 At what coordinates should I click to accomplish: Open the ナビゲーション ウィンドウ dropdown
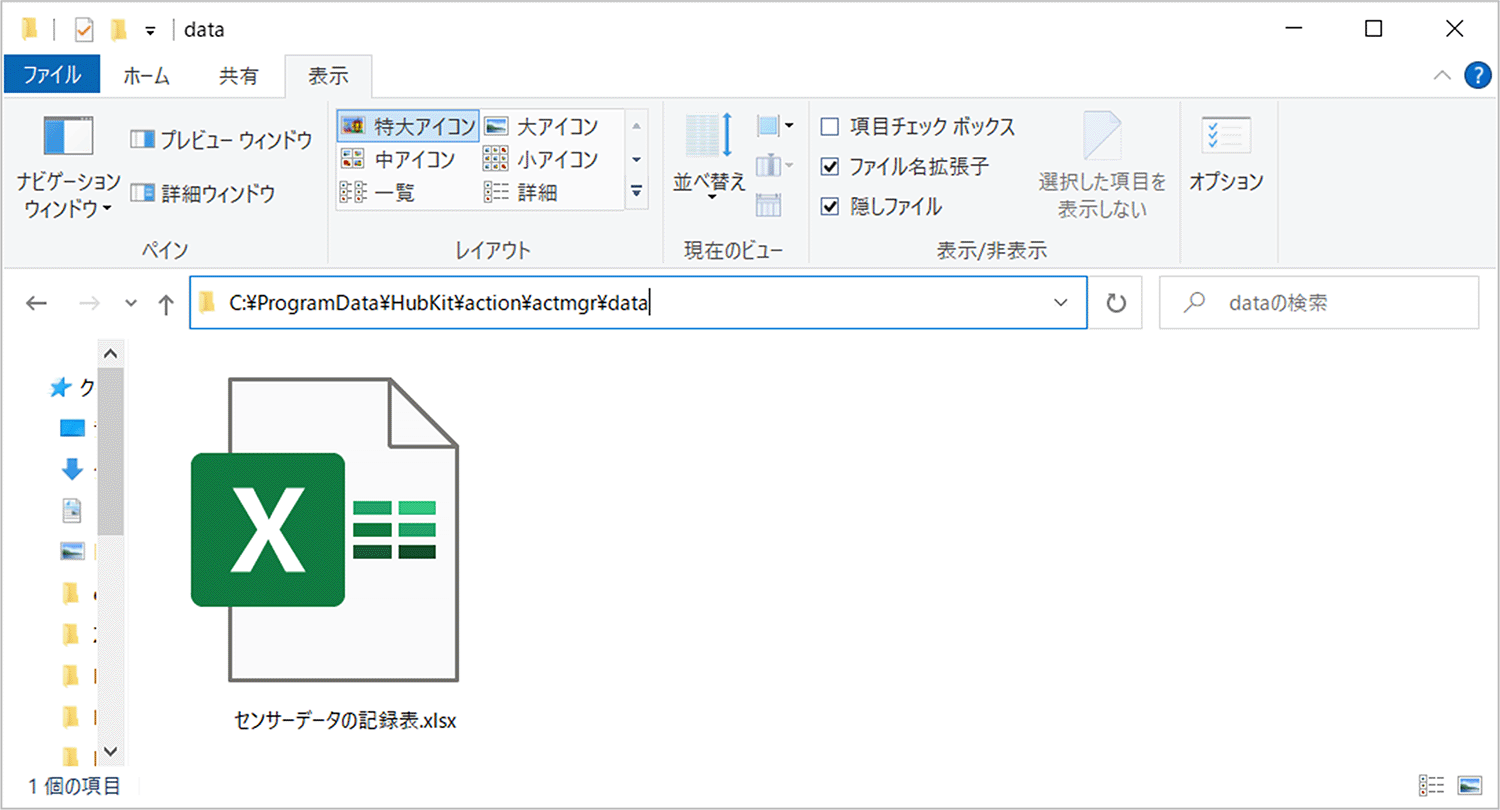68,165
